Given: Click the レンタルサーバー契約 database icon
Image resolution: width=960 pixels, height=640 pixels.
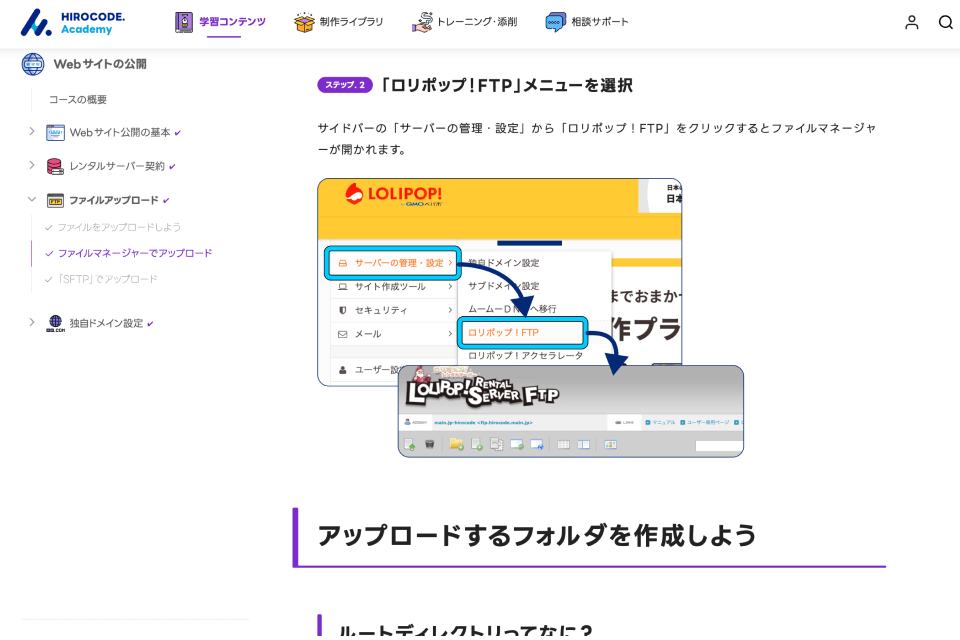Looking at the screenshot, I should point(55,166).
